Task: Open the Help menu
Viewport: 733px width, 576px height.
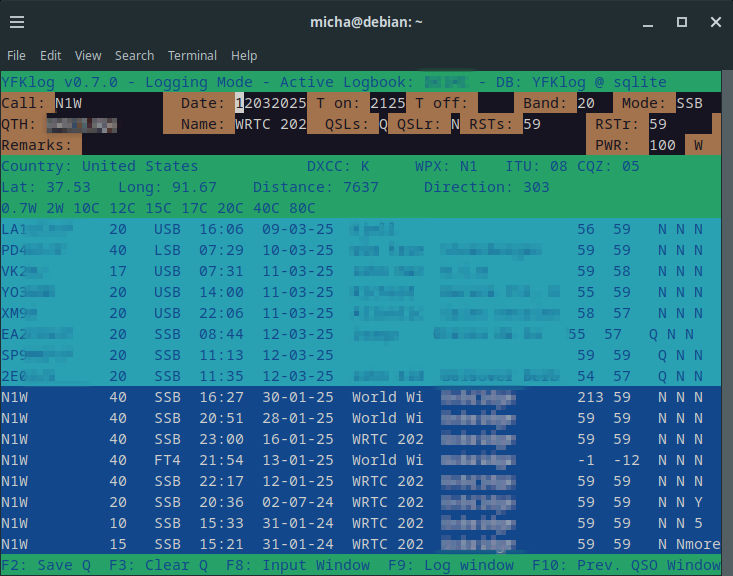Action: click(244, 55)
